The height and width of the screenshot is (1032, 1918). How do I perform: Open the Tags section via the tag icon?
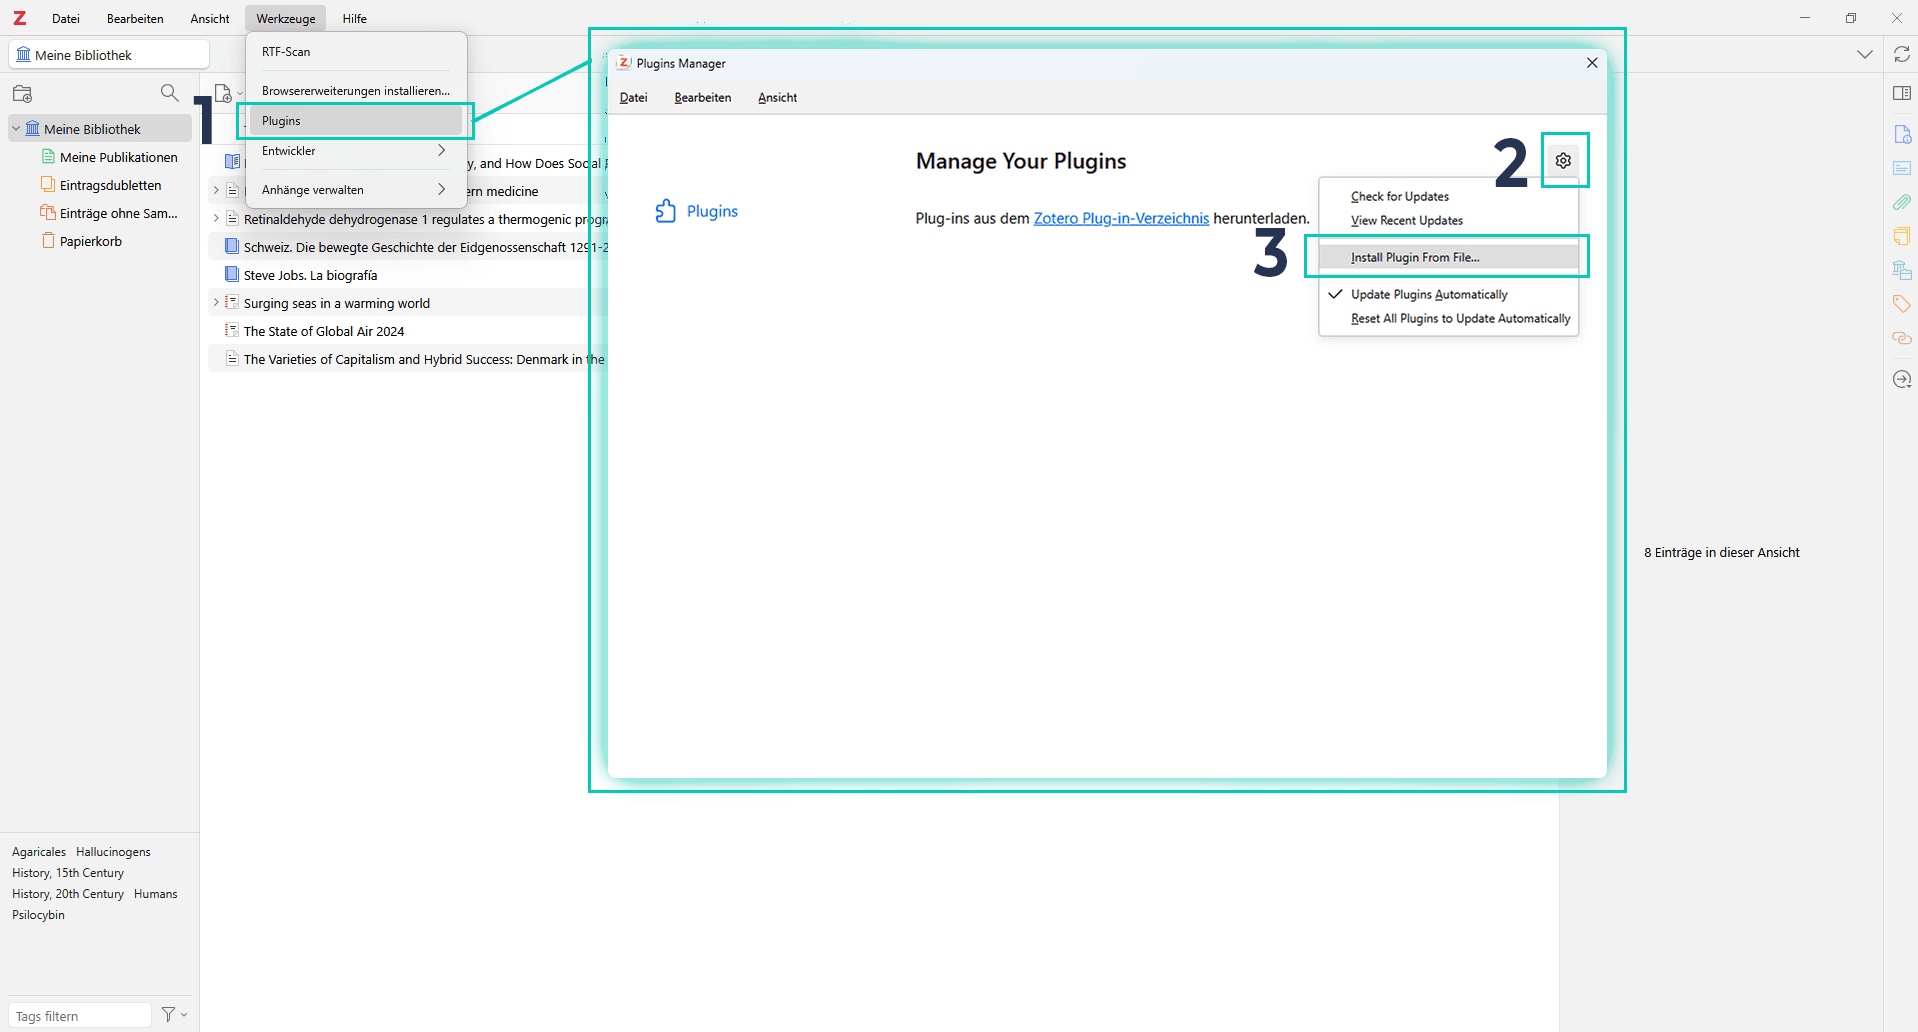point(1901,304)
